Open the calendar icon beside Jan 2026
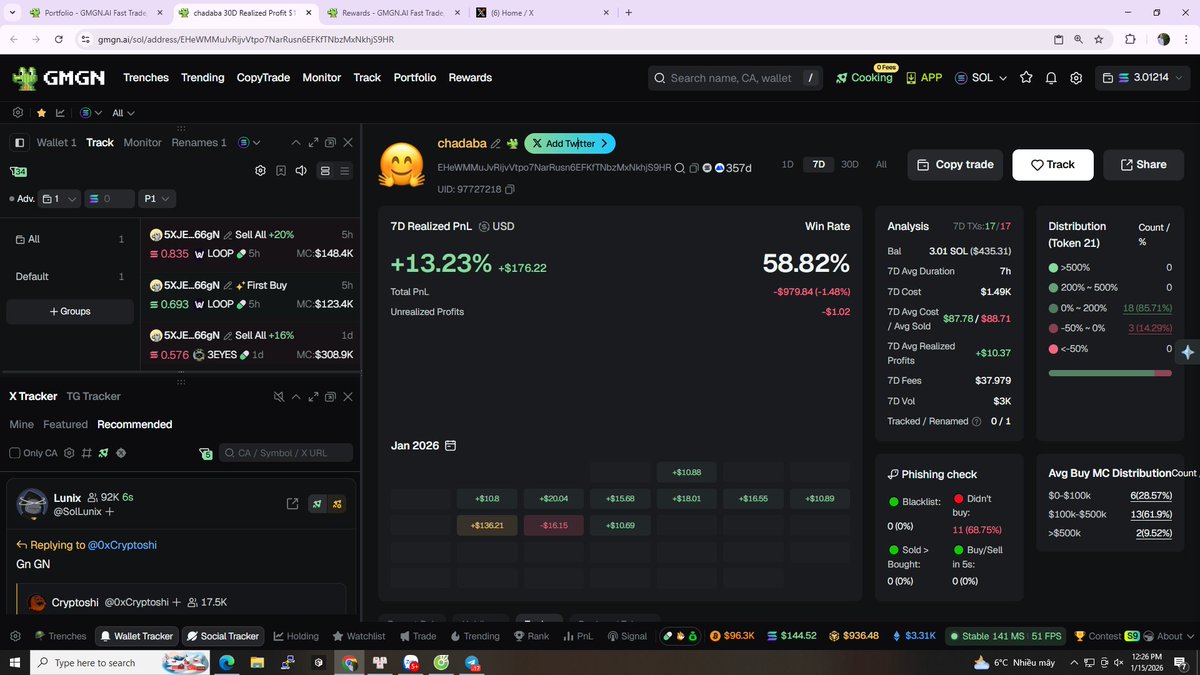1200x675 pixels. pos(450,445)
